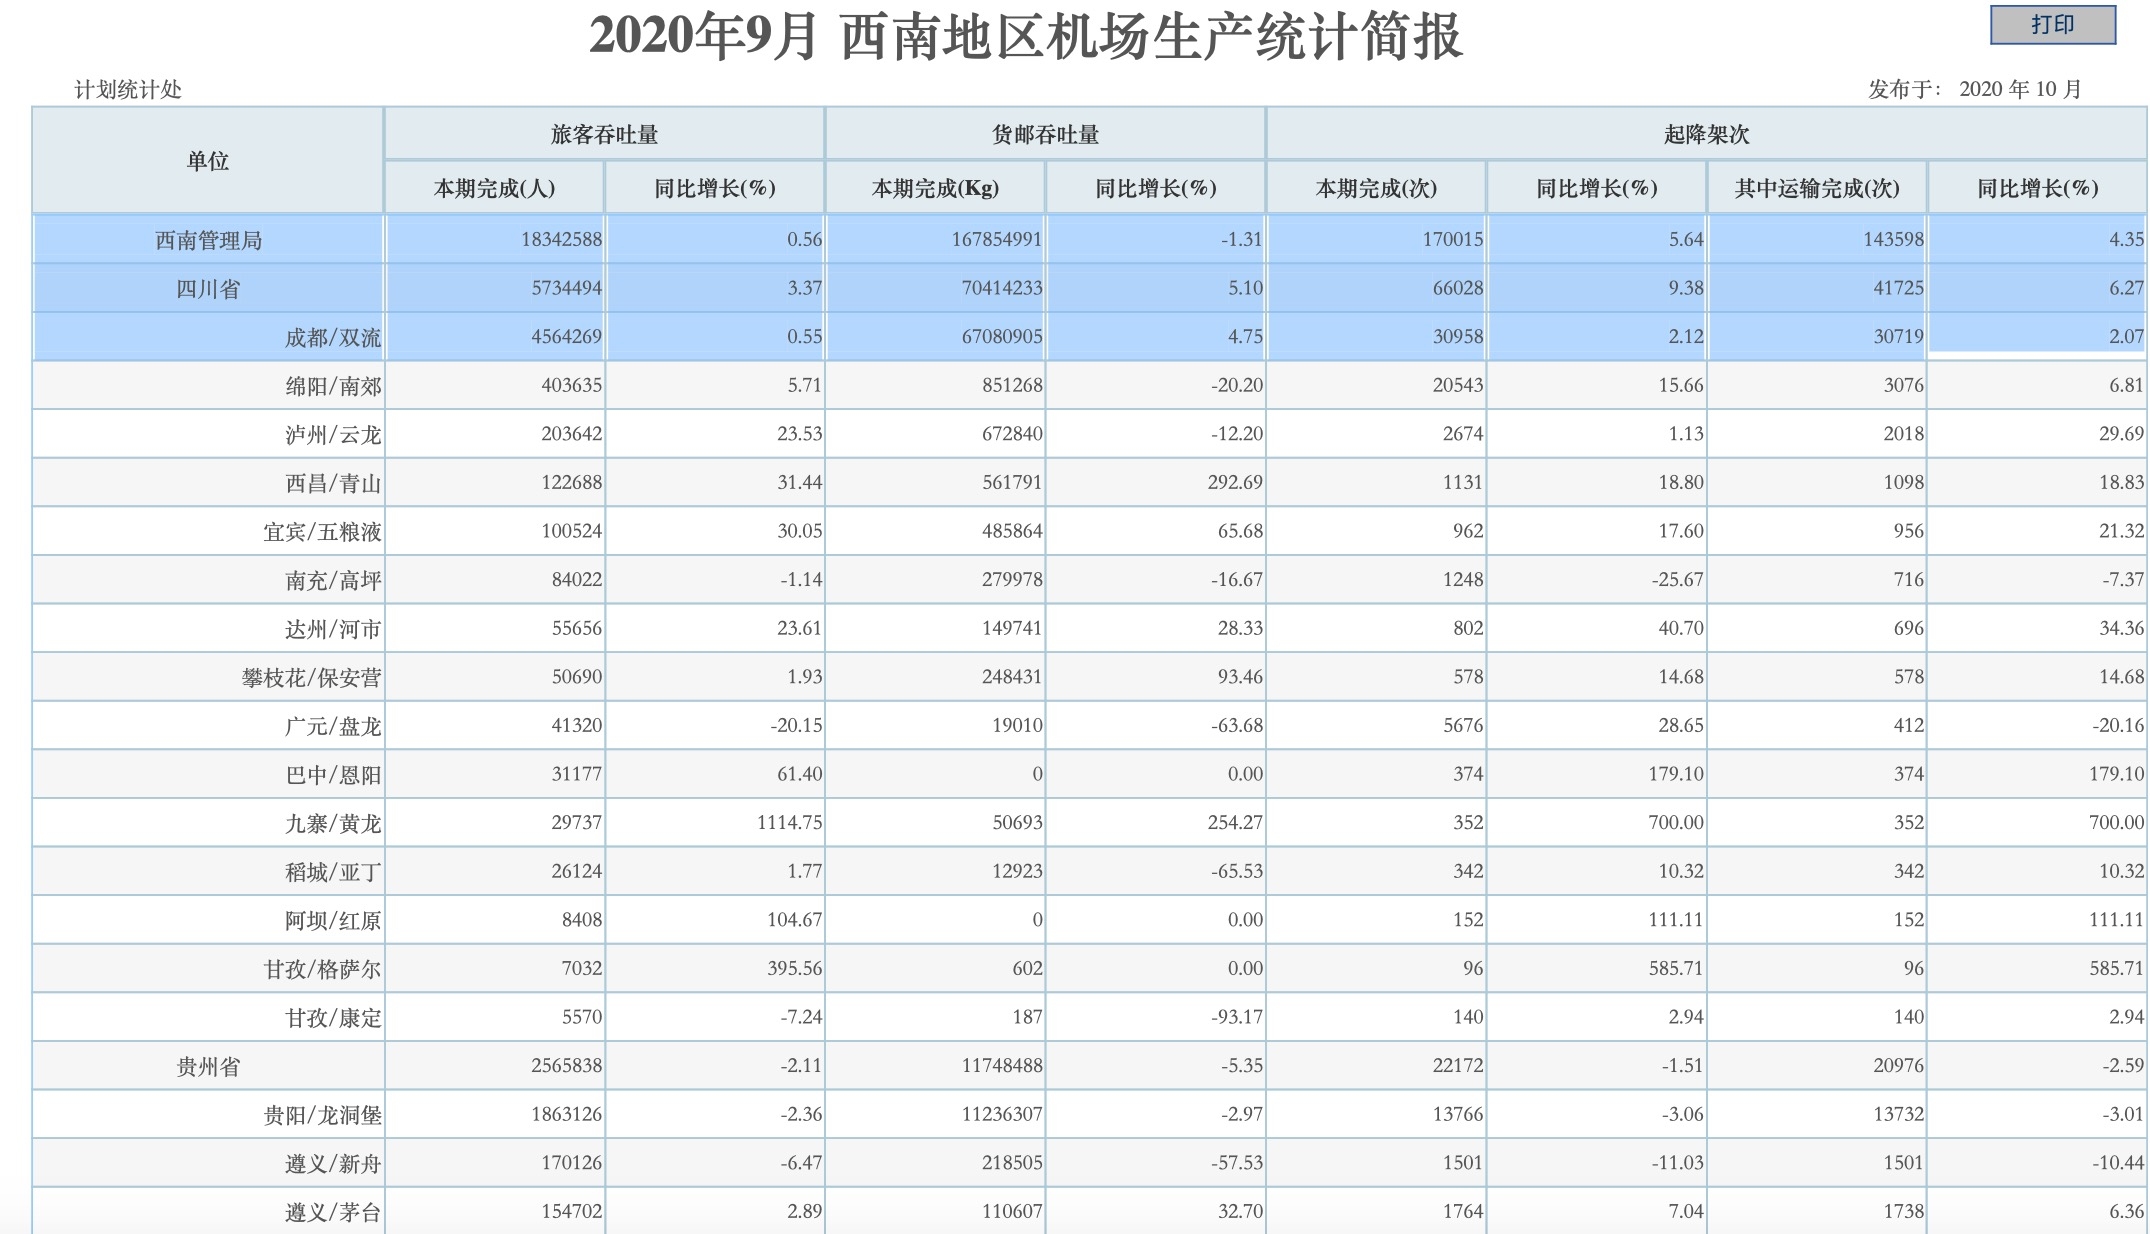Screen dimensions: 2150x1234
Task: Click the 成都/双流 airport cell
Action: [x=332, y=338]
